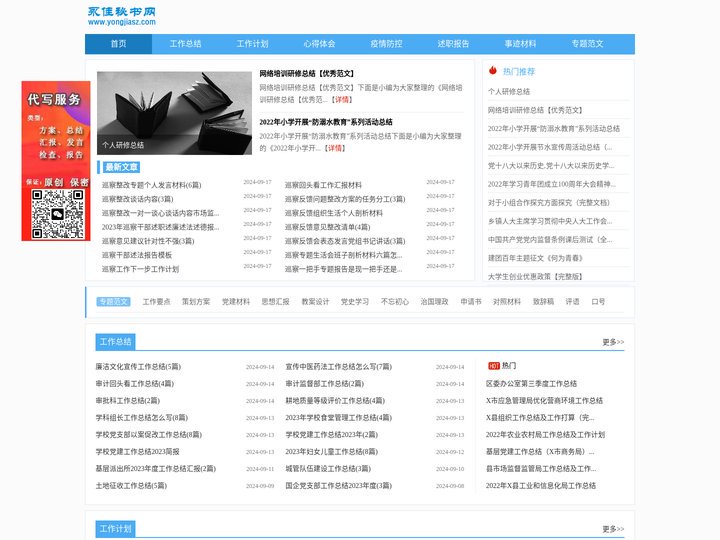
Task: Click the flame icon beside 热门推荐
Action: click(x=493, y=70)
